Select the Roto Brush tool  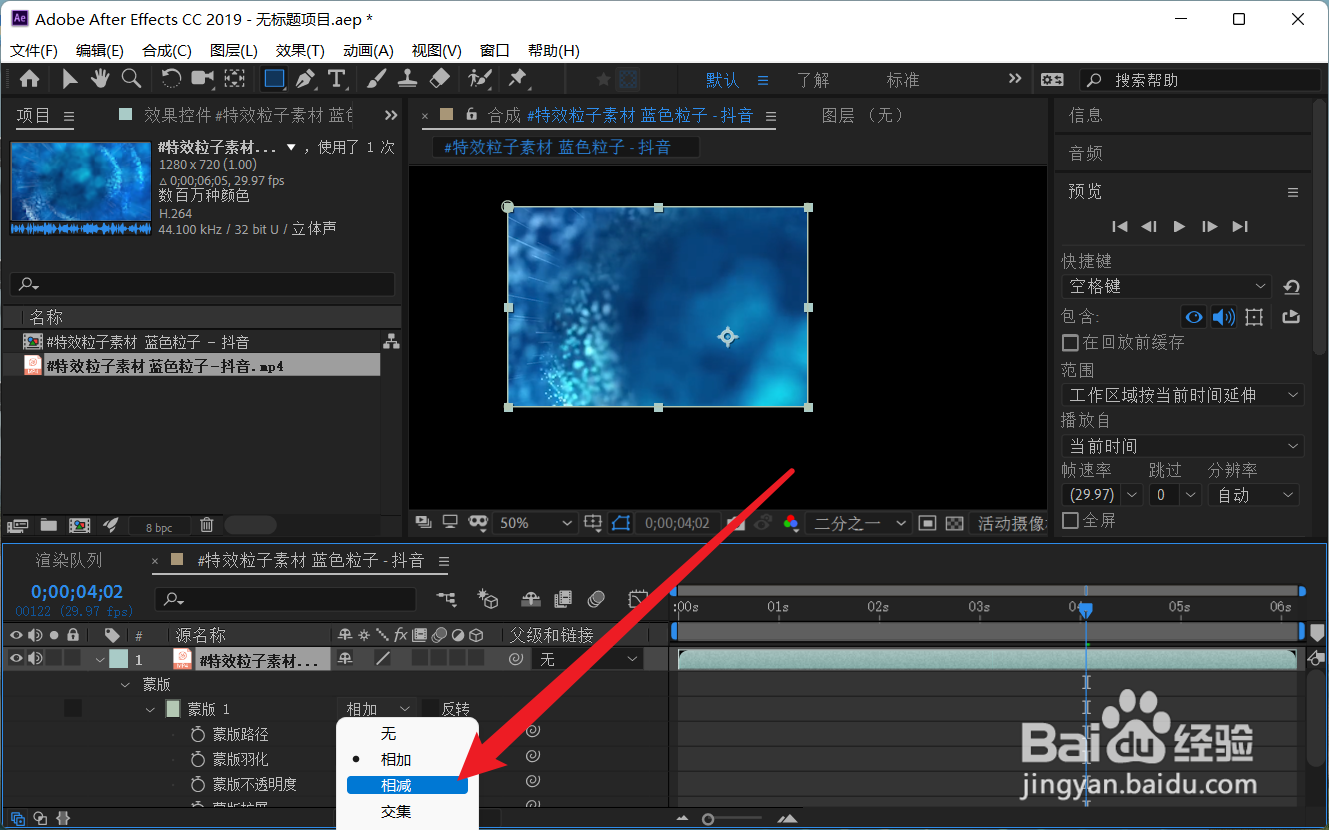(480, 79)
